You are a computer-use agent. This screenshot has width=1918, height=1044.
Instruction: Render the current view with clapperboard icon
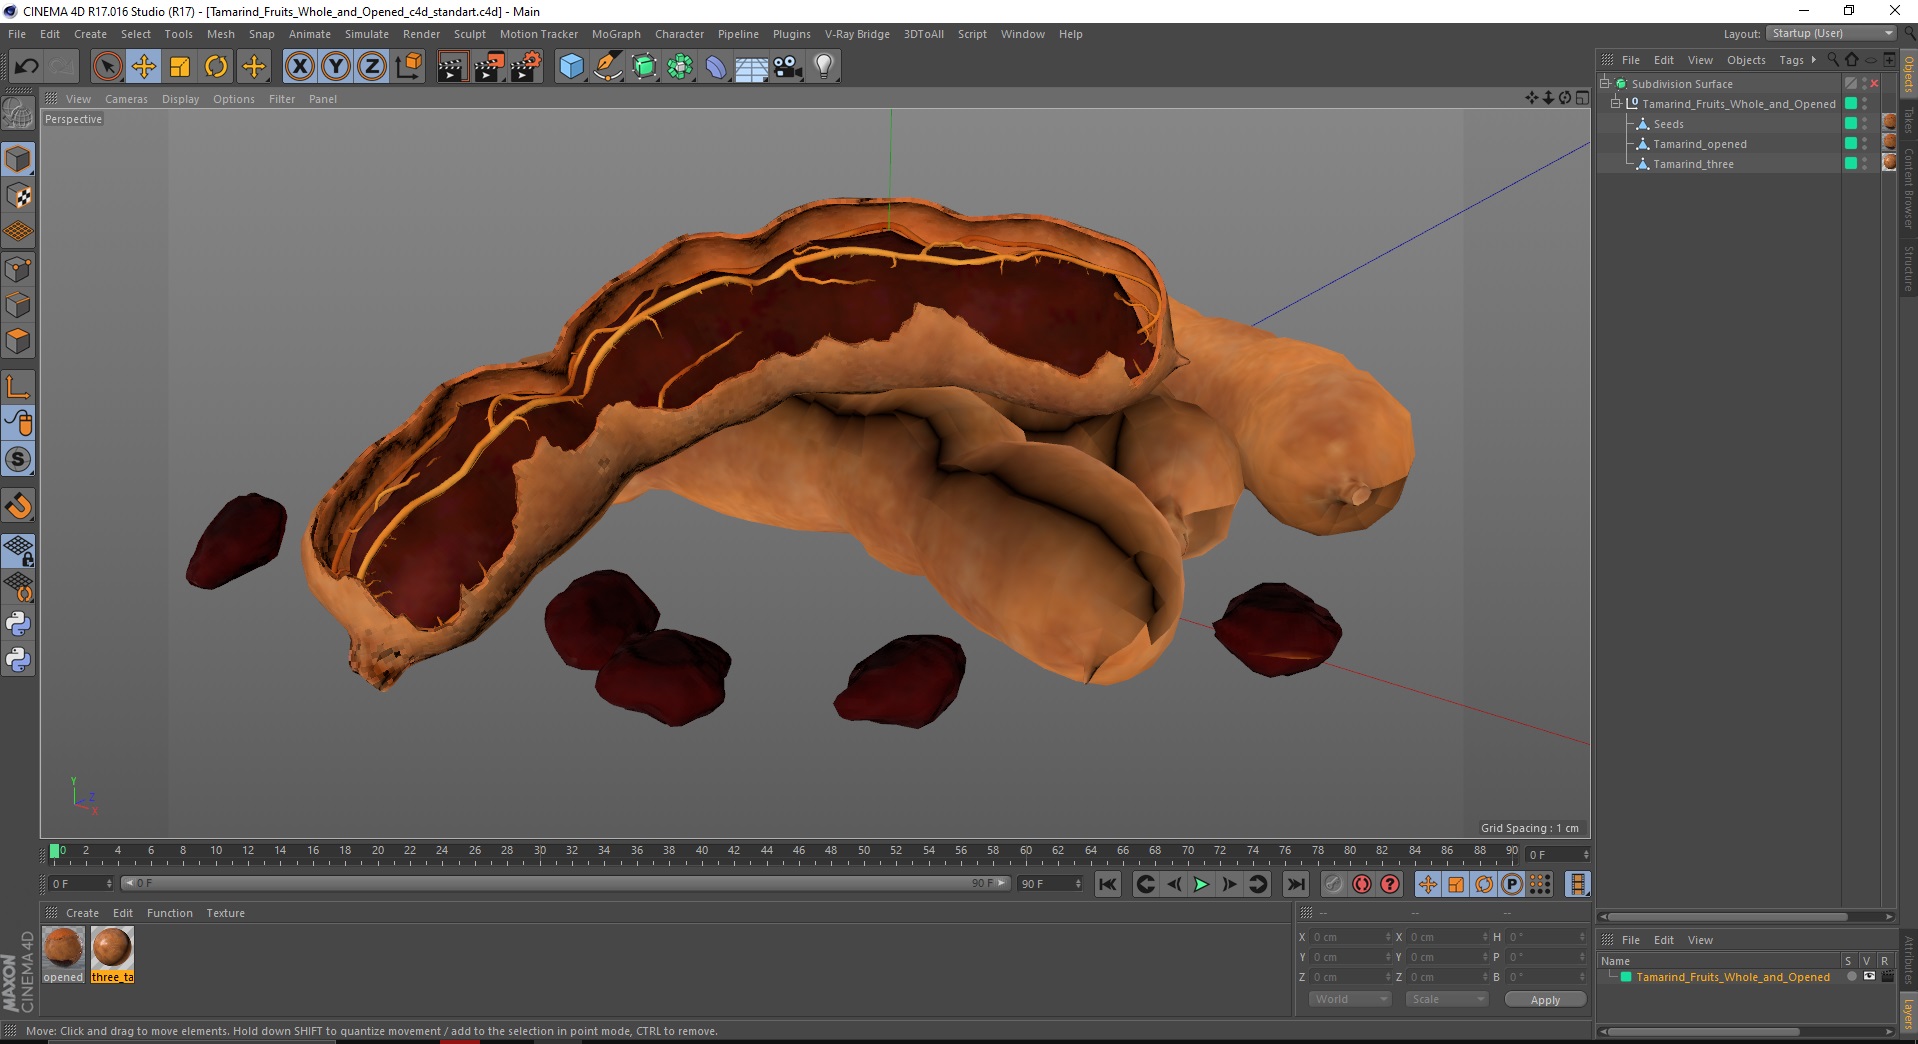point(452,67)
